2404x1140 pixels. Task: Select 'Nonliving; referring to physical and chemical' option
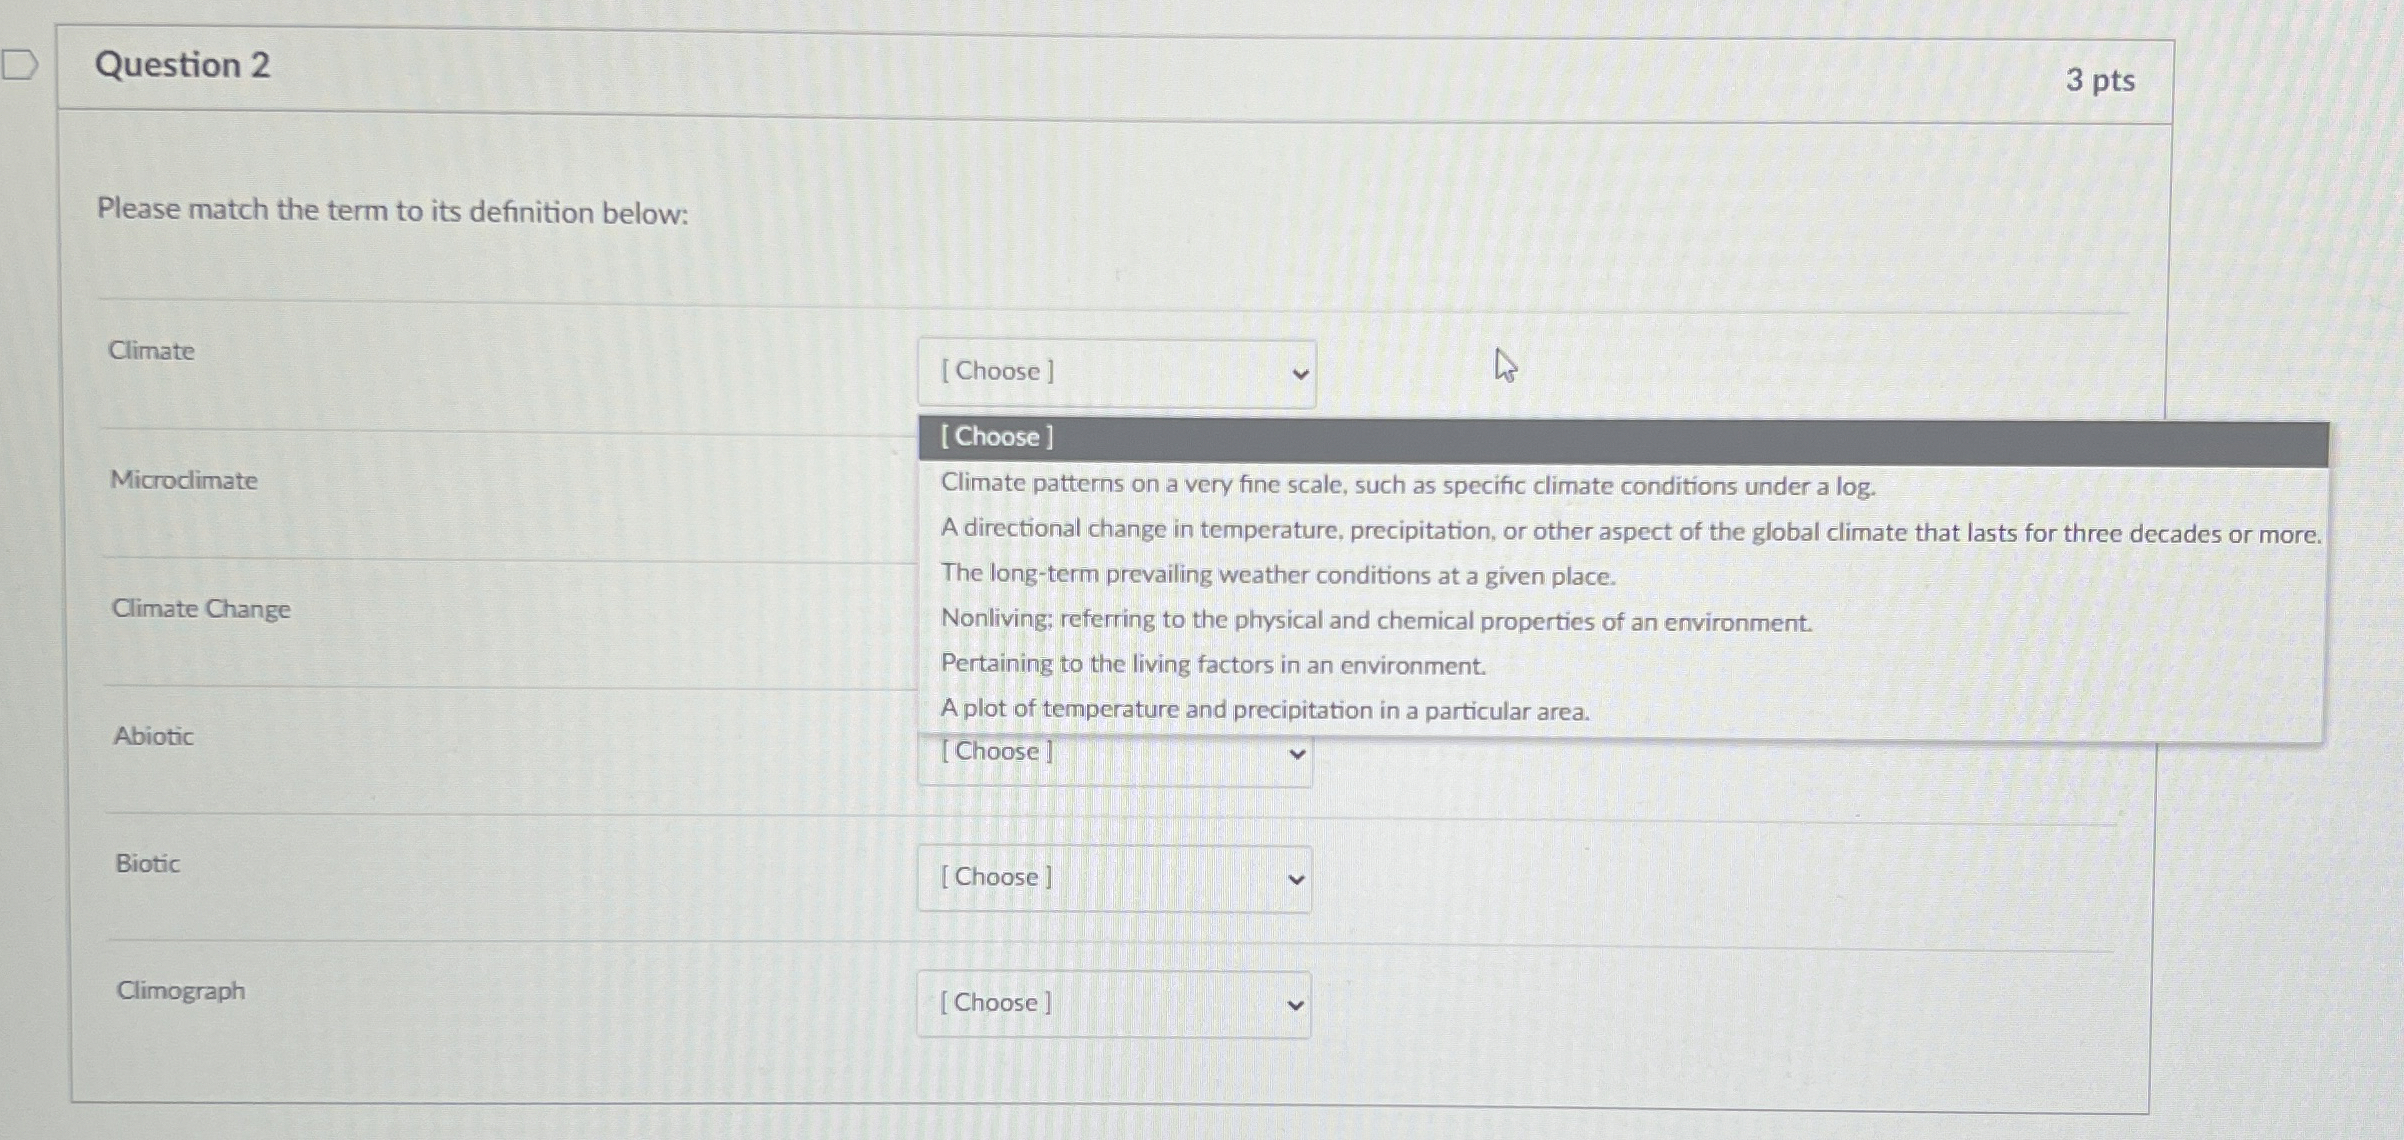pyautogui.click(x=1375, y=621)
